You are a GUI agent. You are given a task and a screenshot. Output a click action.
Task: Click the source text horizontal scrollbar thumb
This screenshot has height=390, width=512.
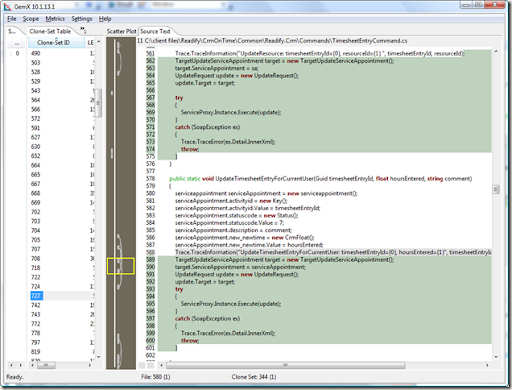click(286, 365)
